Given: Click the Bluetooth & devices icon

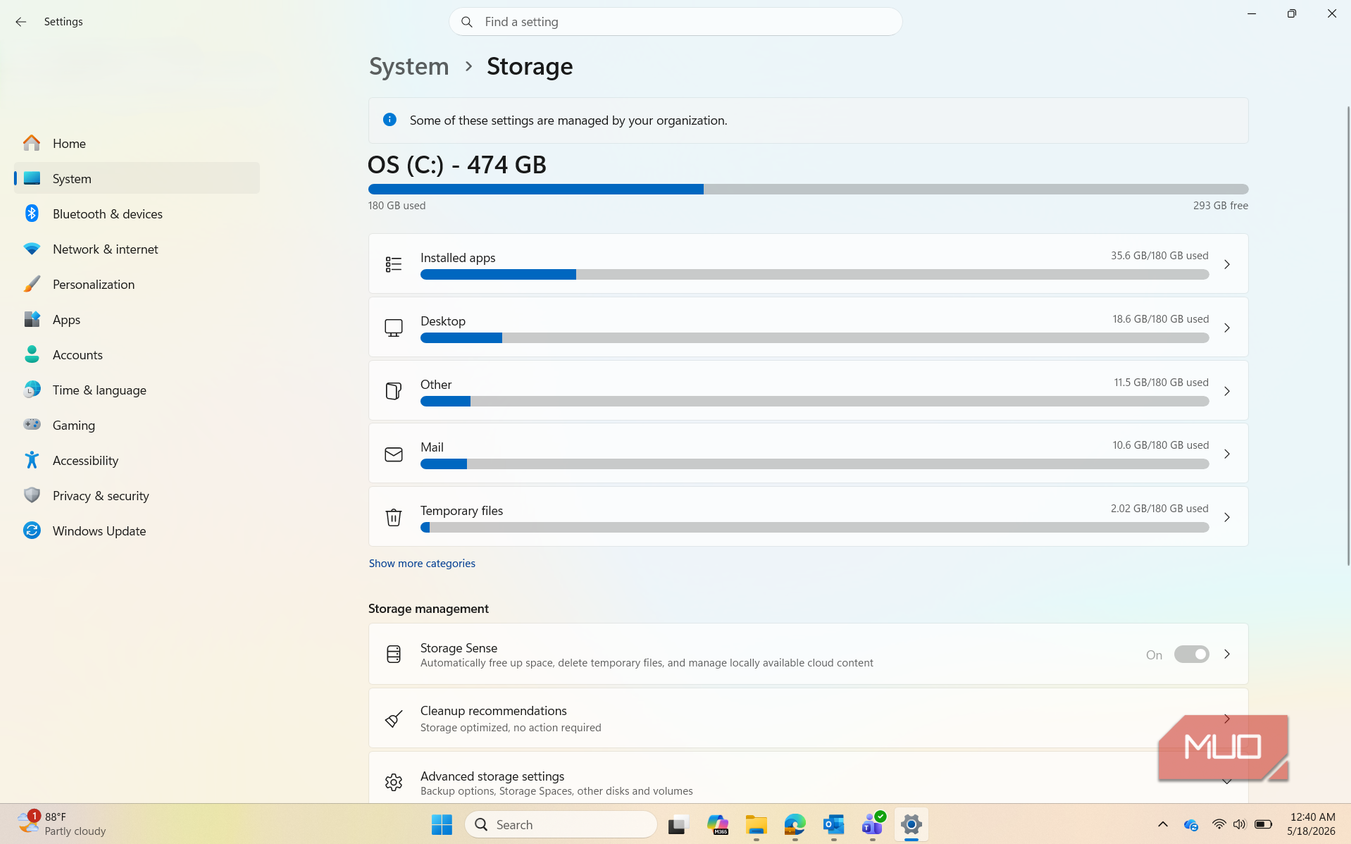Looking at the screenshot, I should 32,213.
